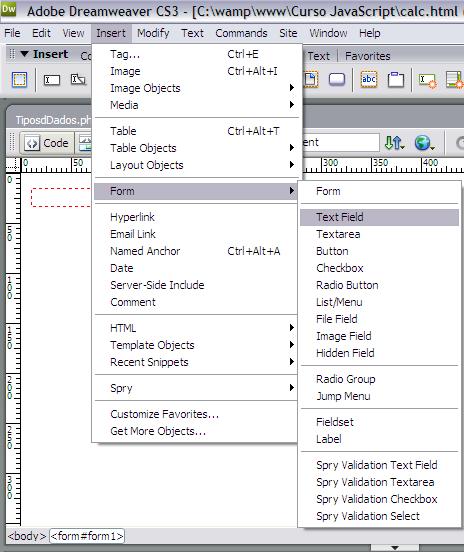
Task: Expand Layout Objects submenu
Action: [x=196, y=165]
